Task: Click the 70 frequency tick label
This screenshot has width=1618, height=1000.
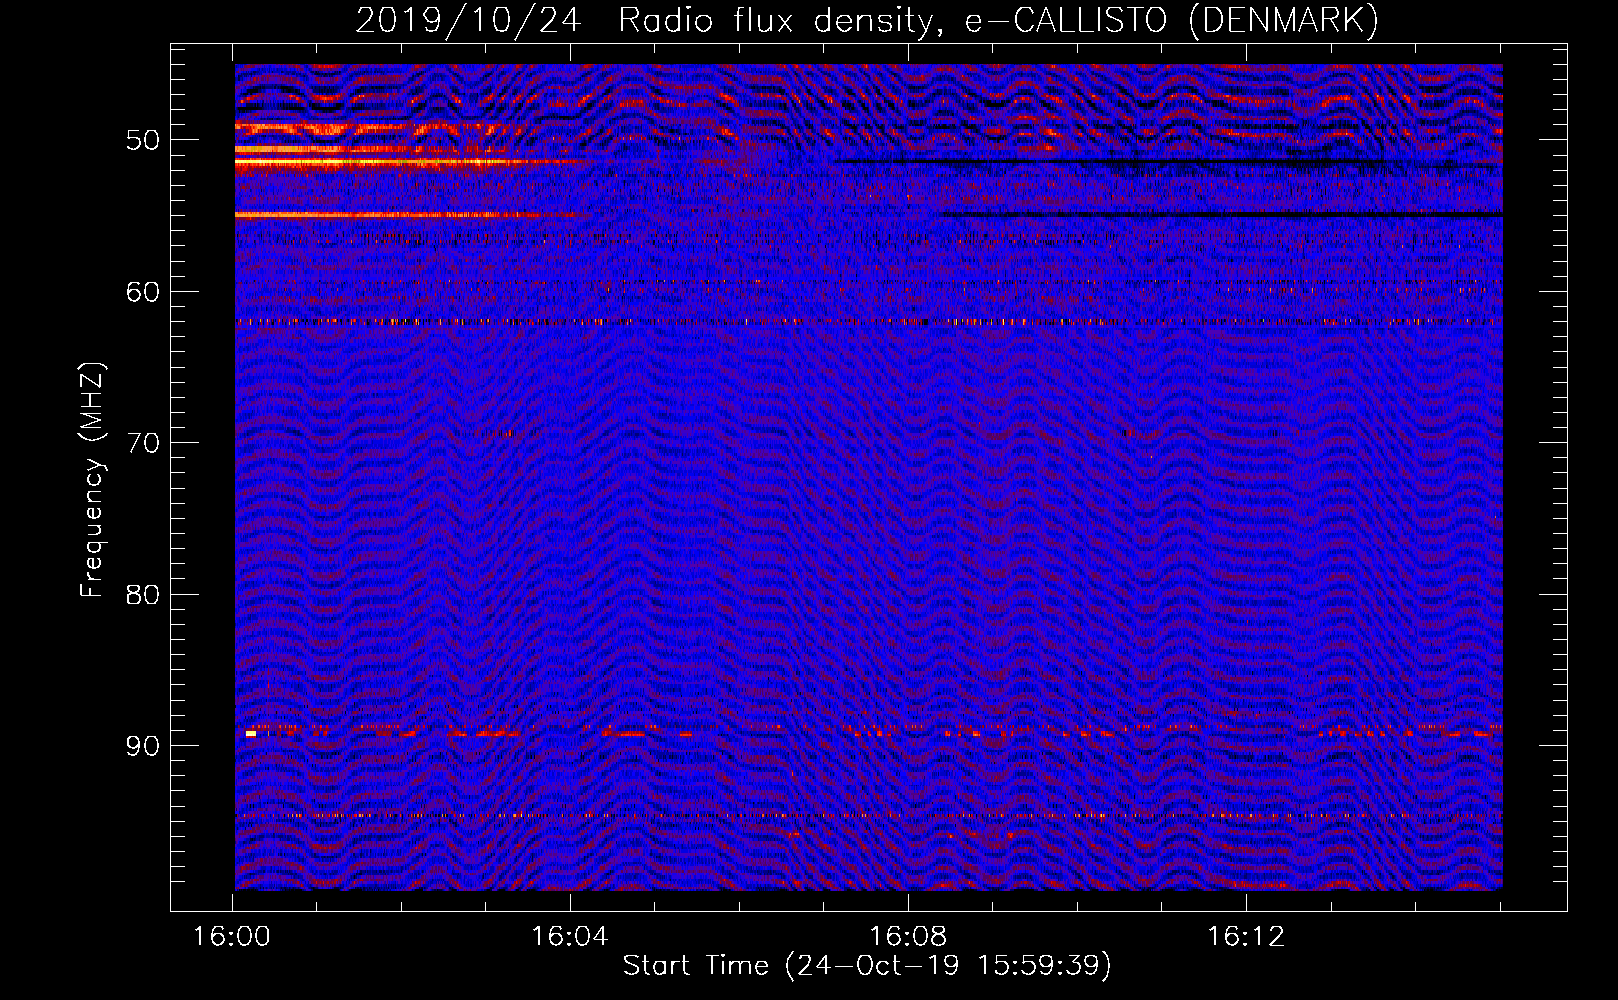Action: [x=143, y=443]
